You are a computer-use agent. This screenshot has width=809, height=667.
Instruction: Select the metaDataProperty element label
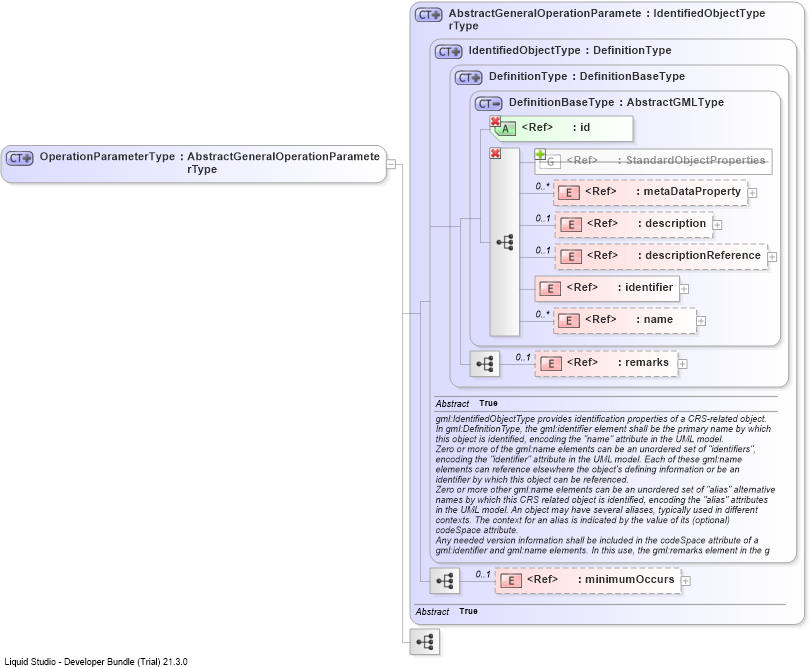pos(692,191)
